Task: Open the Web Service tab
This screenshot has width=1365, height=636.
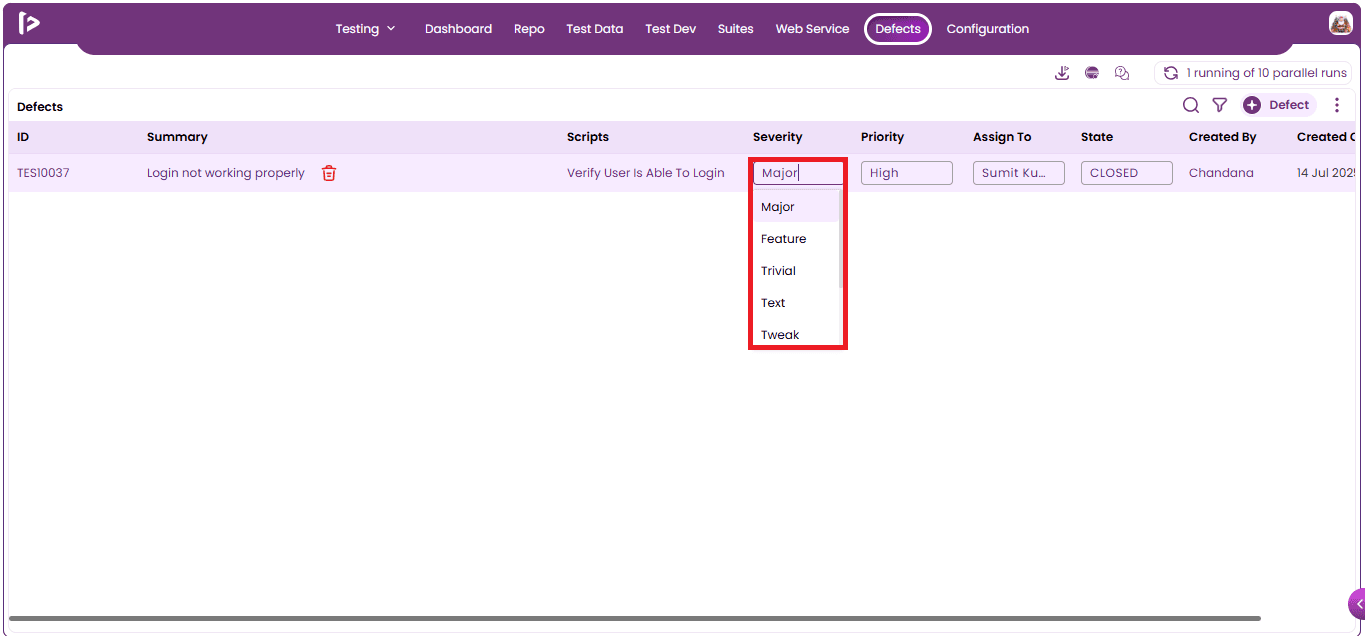Action: click(x=812, y=29)
